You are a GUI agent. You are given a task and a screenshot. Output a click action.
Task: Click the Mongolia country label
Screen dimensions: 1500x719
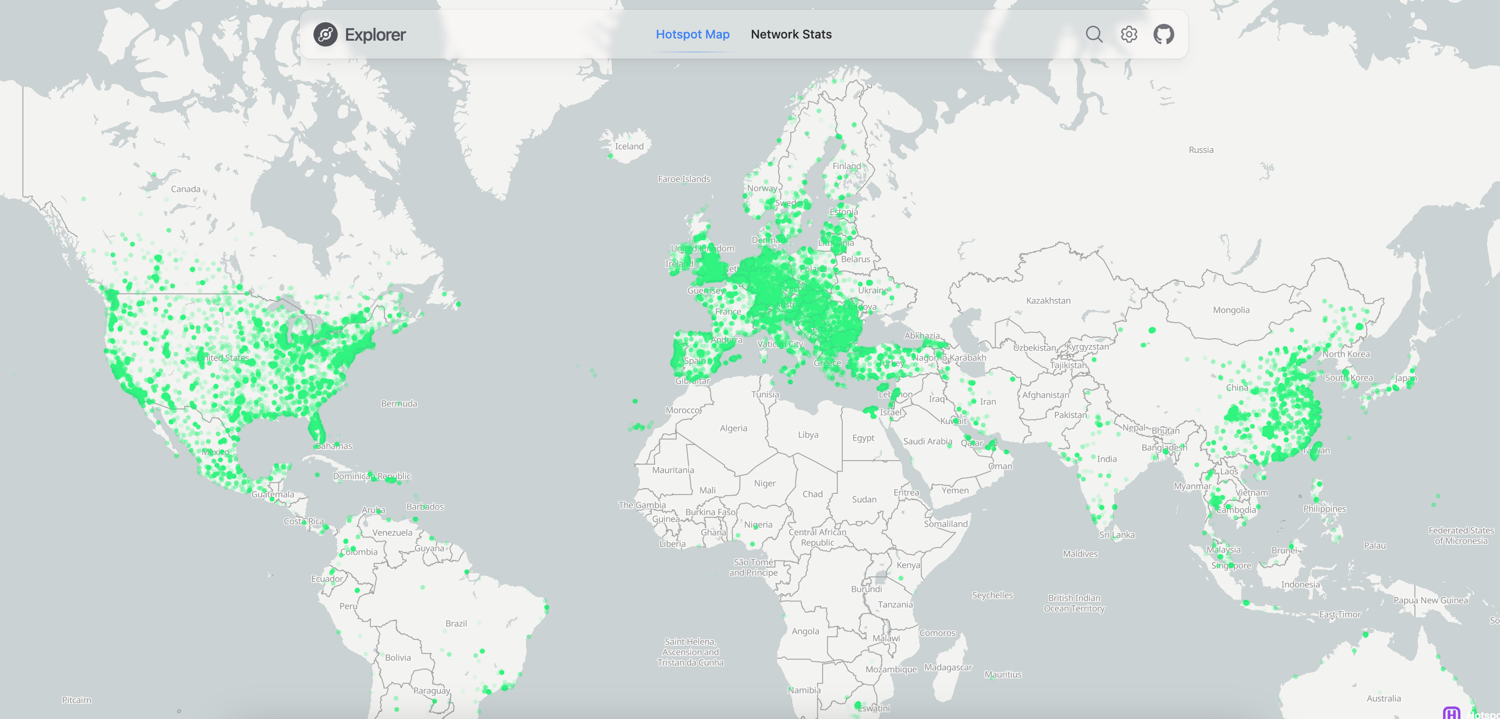click(1231, 310)
